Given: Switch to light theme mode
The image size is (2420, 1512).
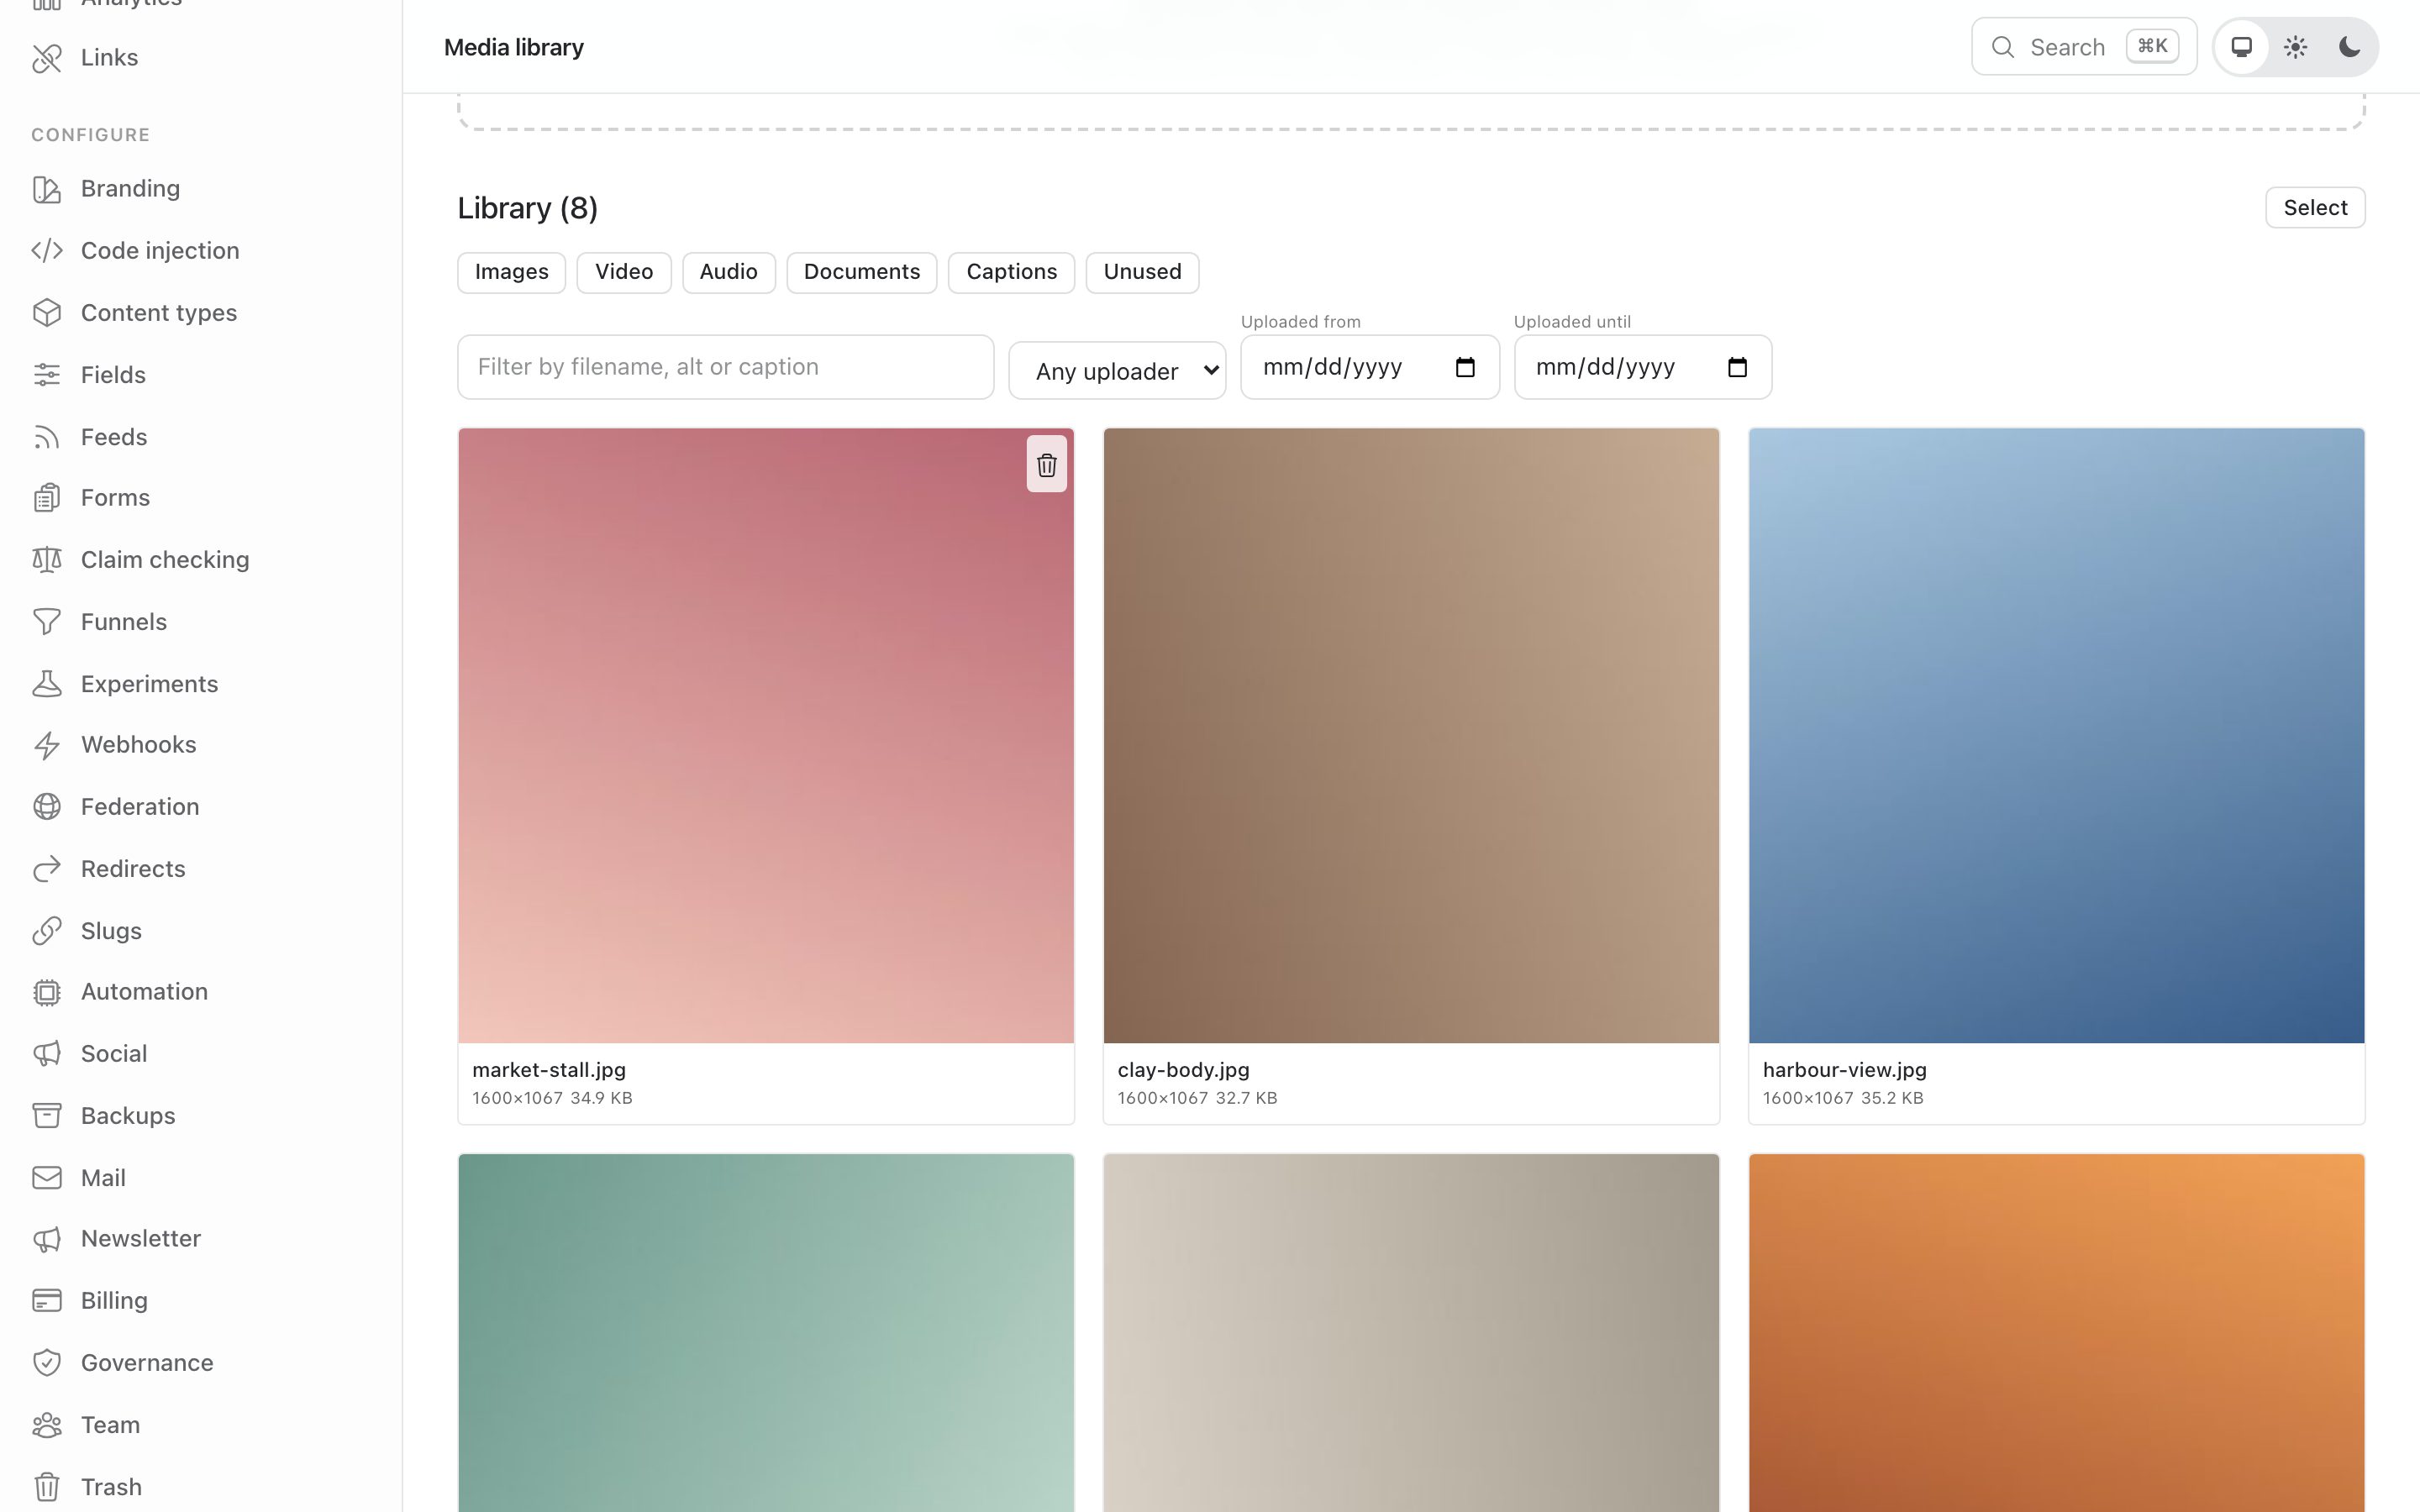Looking at the screenshot, I should click(2295, 47).
